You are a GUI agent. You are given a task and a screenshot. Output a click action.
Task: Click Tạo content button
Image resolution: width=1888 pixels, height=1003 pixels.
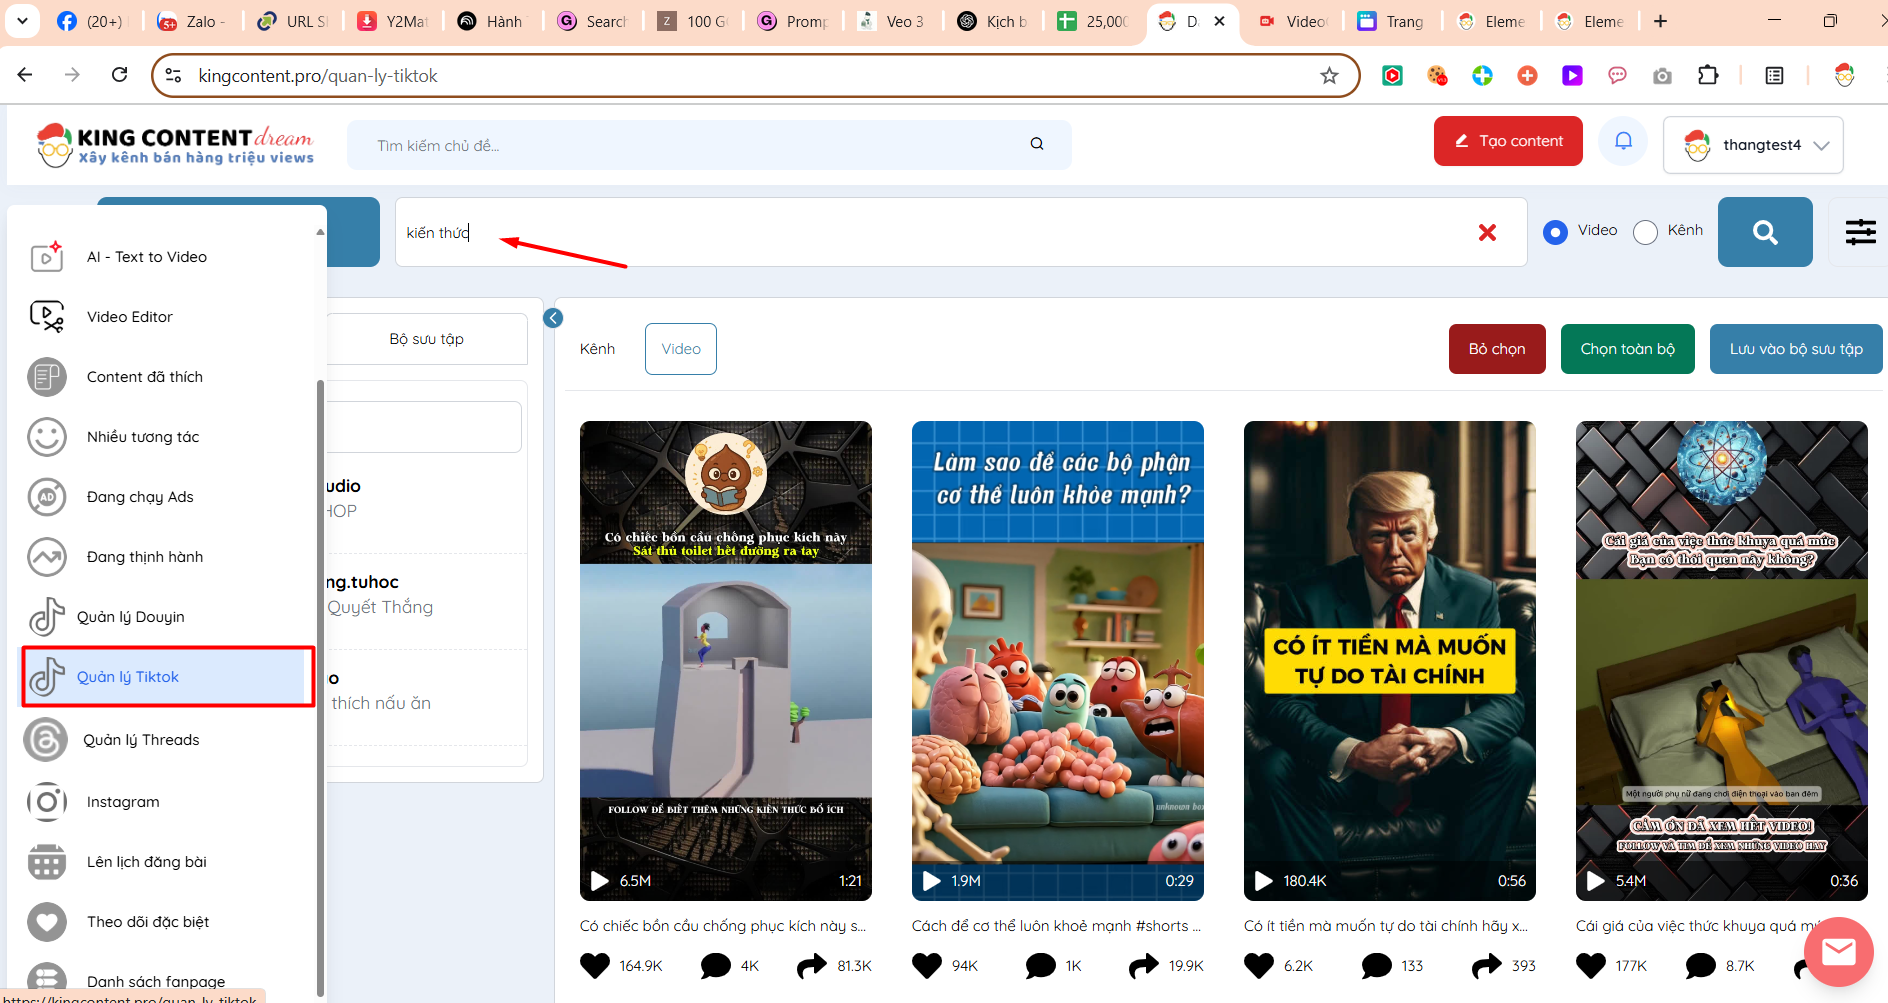click(1508, 141)
